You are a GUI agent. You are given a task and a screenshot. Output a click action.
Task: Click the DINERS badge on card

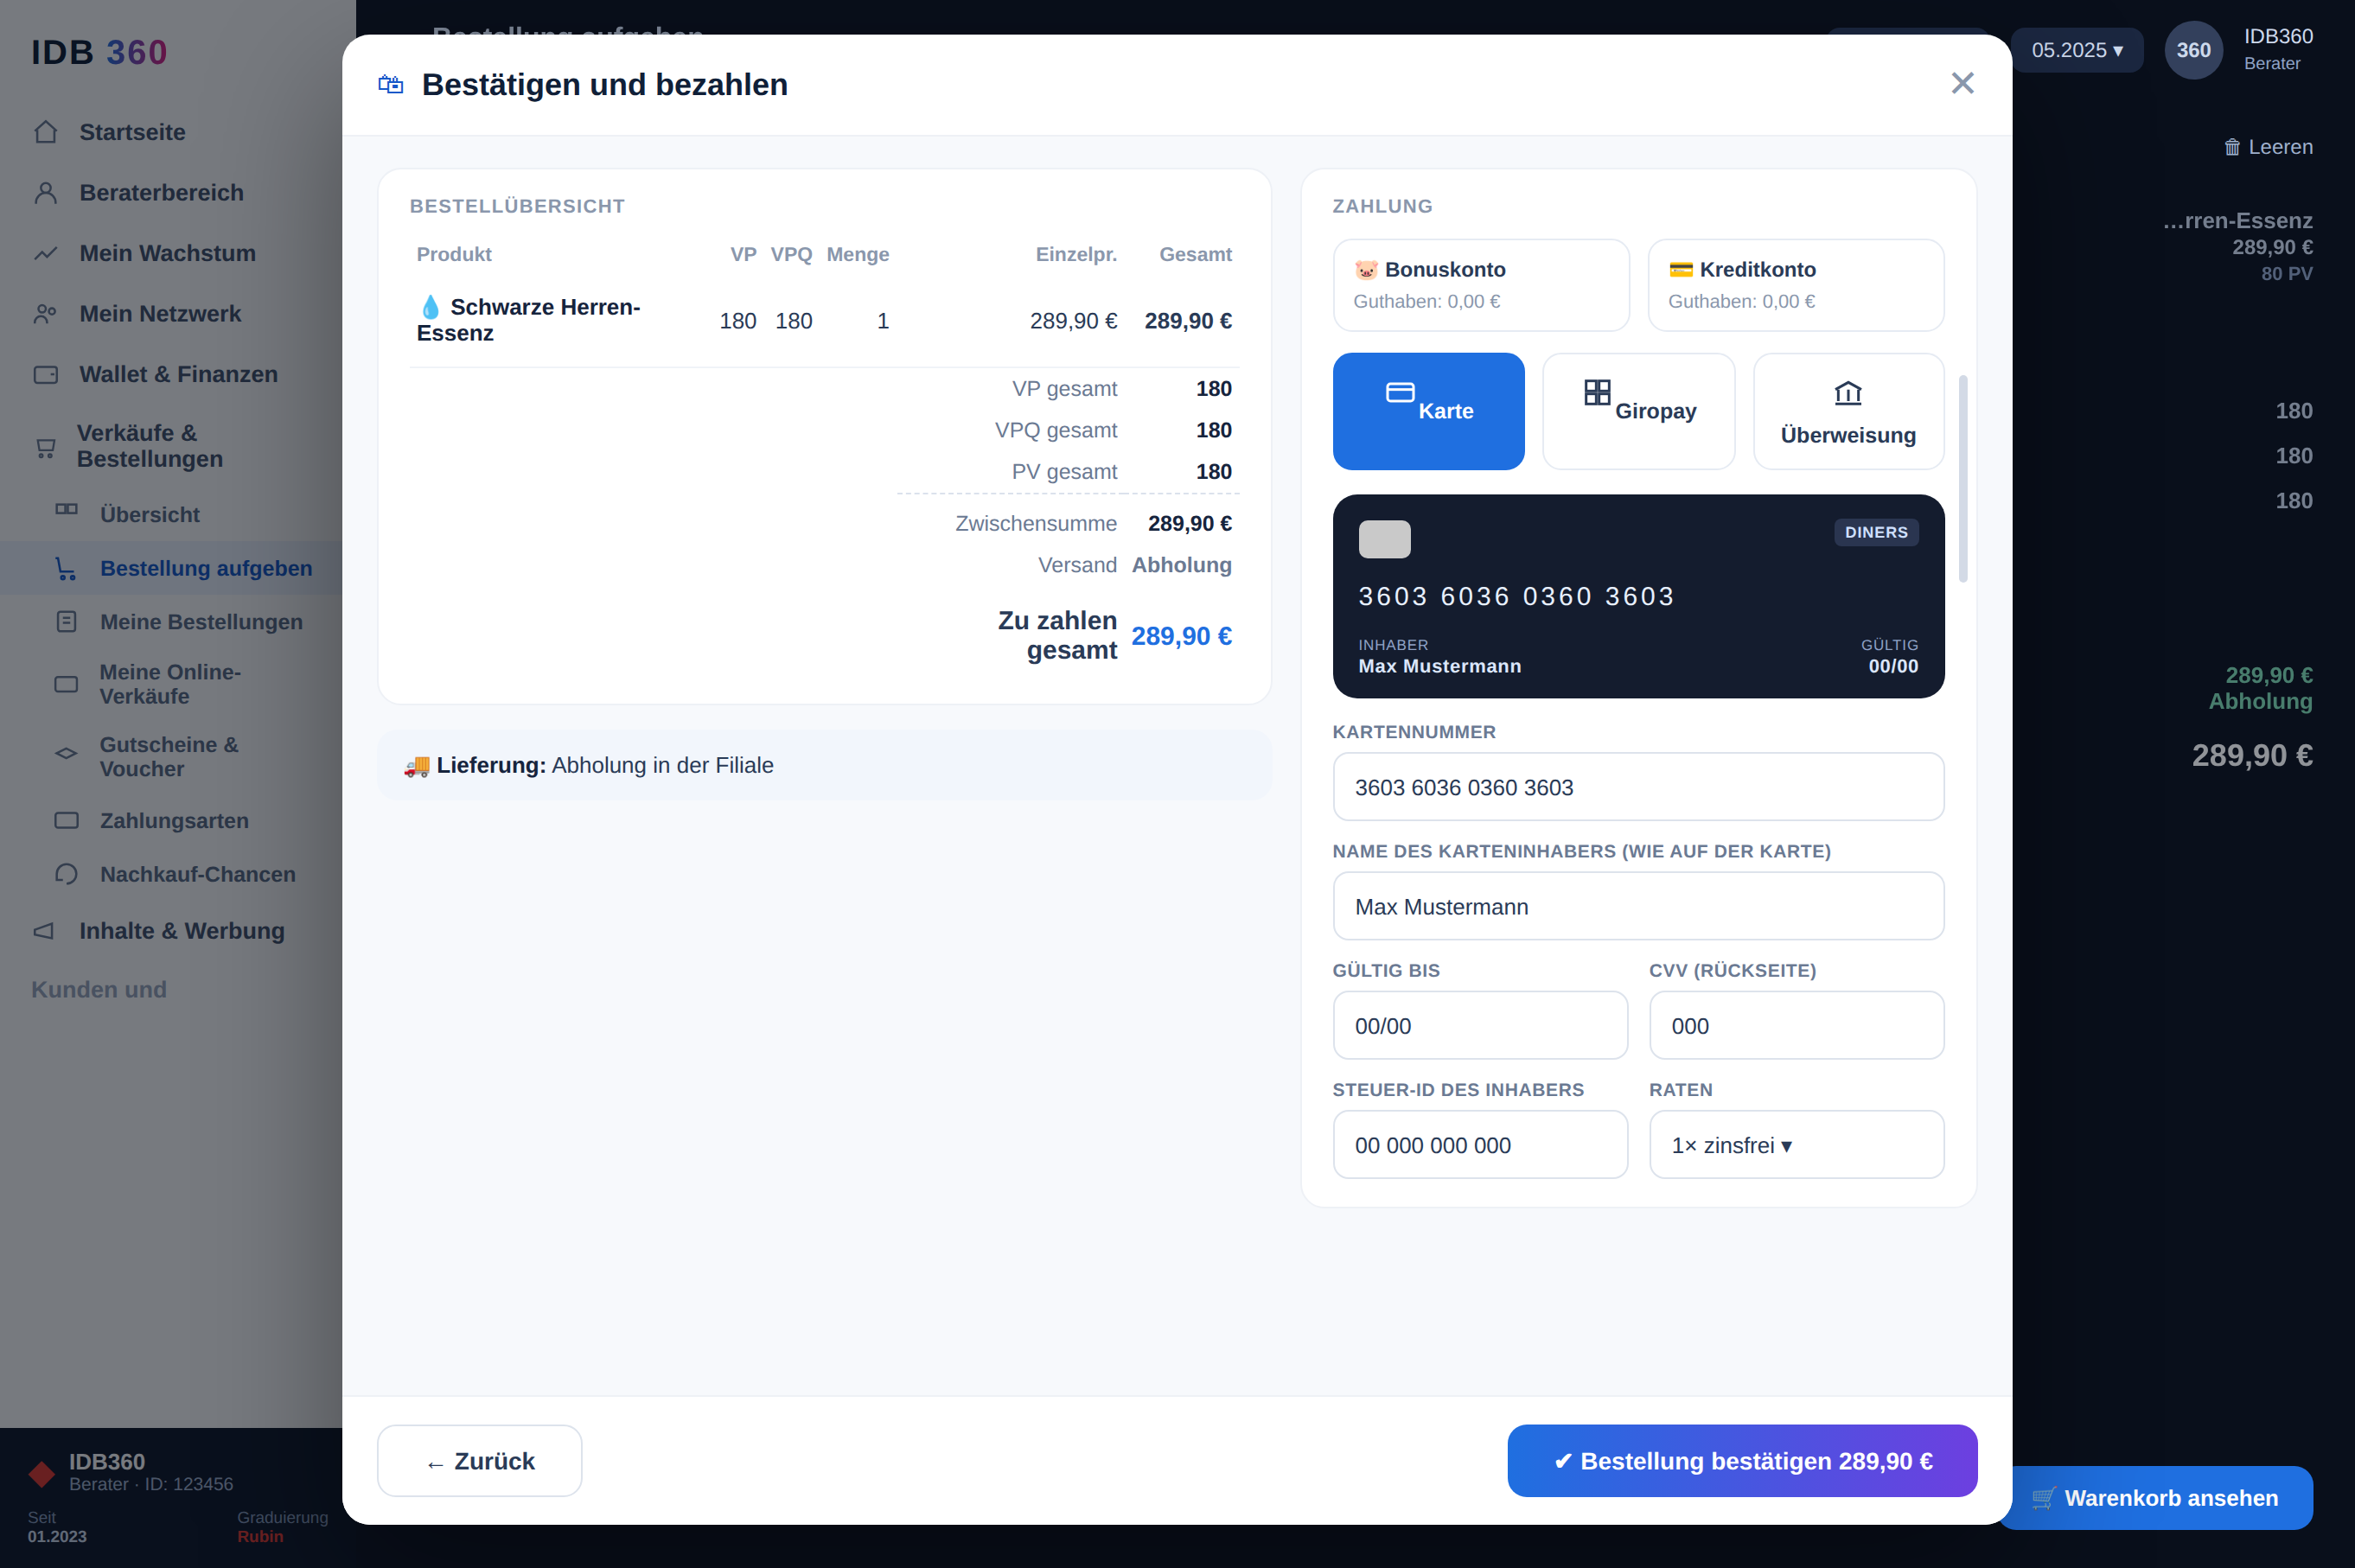click(x=1876, y=532)
